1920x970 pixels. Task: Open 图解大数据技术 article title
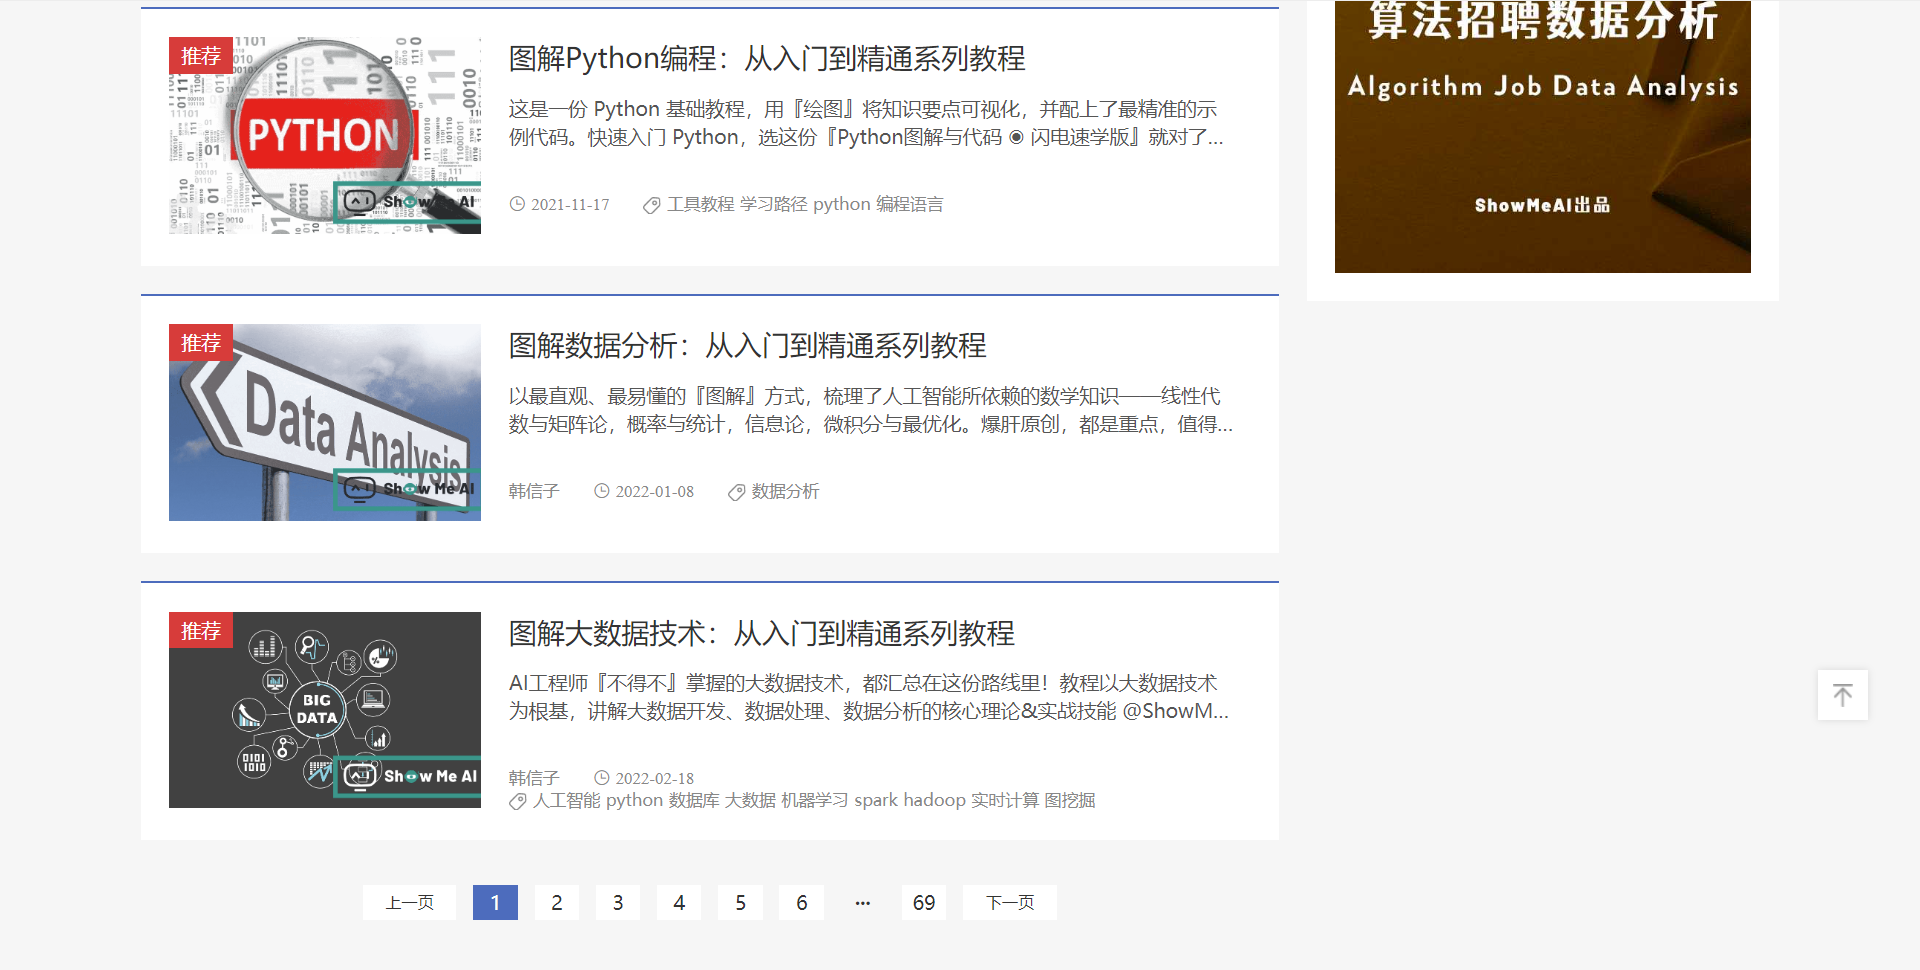[761, 634]
